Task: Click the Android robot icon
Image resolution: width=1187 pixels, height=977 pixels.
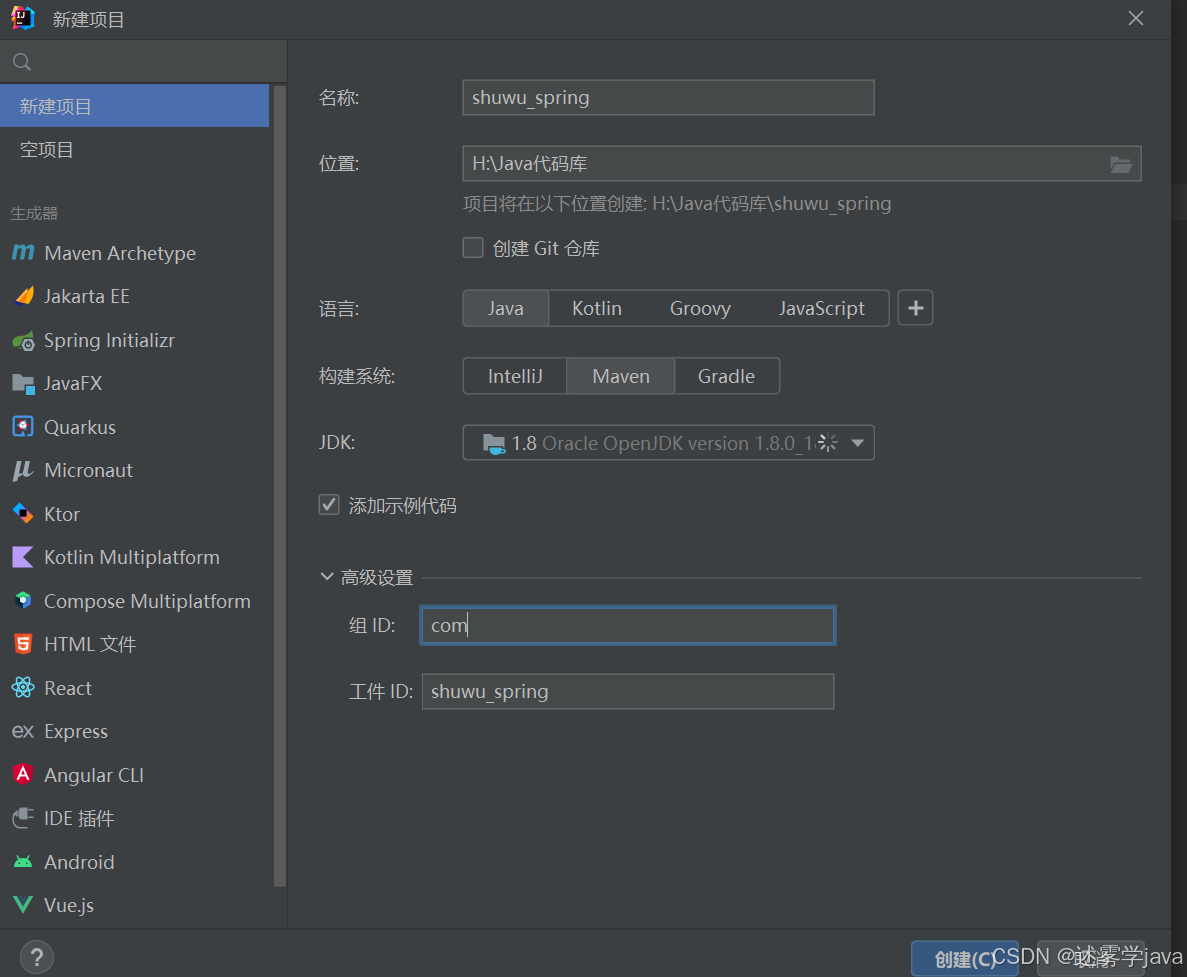Action: coord(23,862)
